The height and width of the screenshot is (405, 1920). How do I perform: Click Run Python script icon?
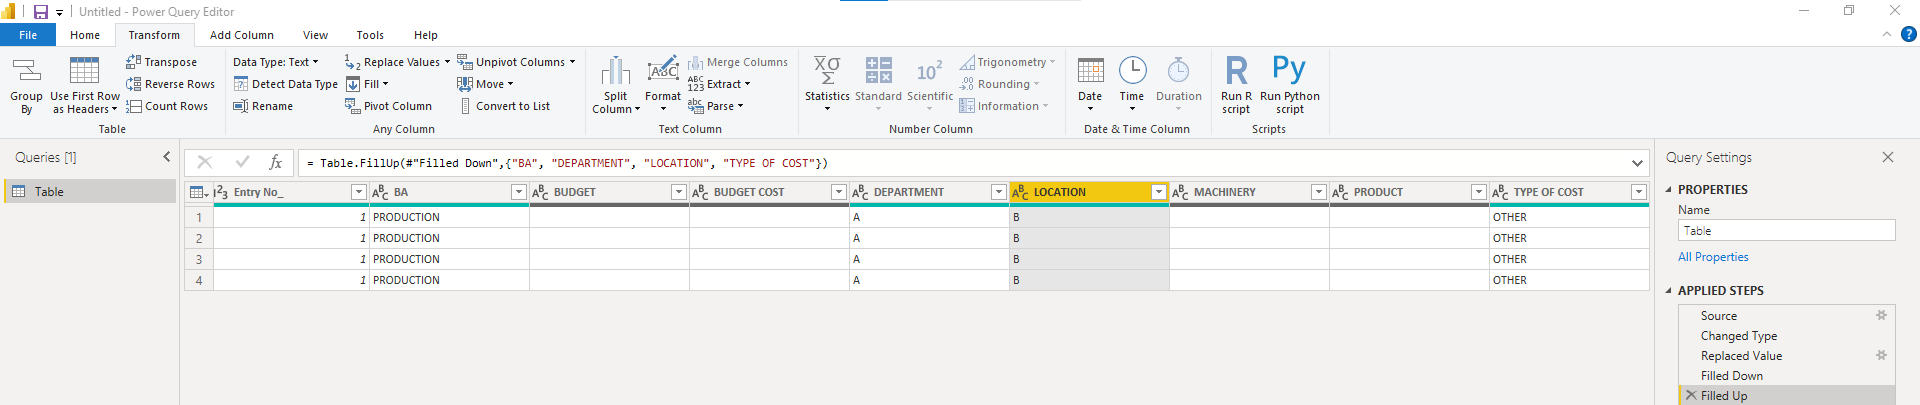tap(1289, 69)
